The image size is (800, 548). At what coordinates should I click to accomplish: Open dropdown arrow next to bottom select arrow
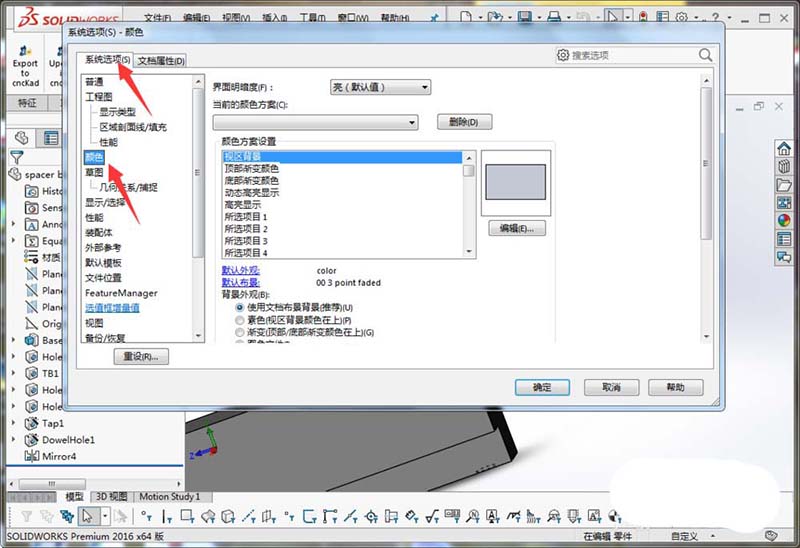click(105, 516)
